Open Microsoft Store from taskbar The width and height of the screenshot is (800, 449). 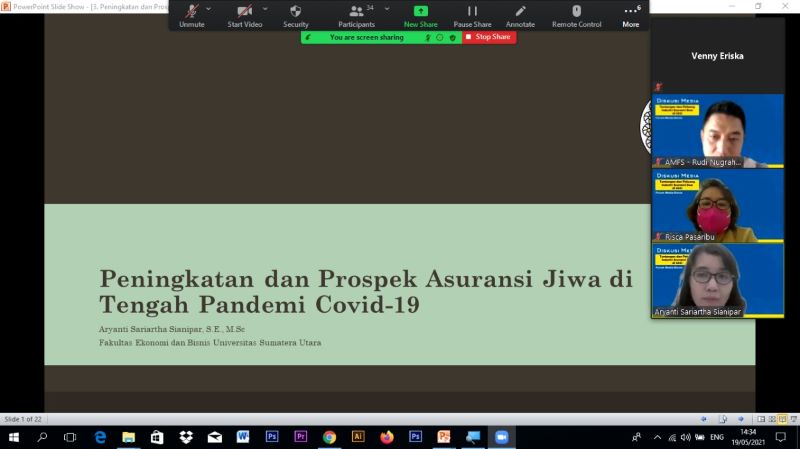point(157,437)
